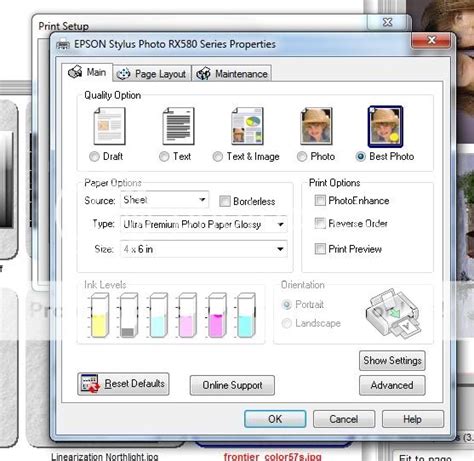Select the Portrait orientation radio button
Viewport: 474px width, 461px height.
286,304
